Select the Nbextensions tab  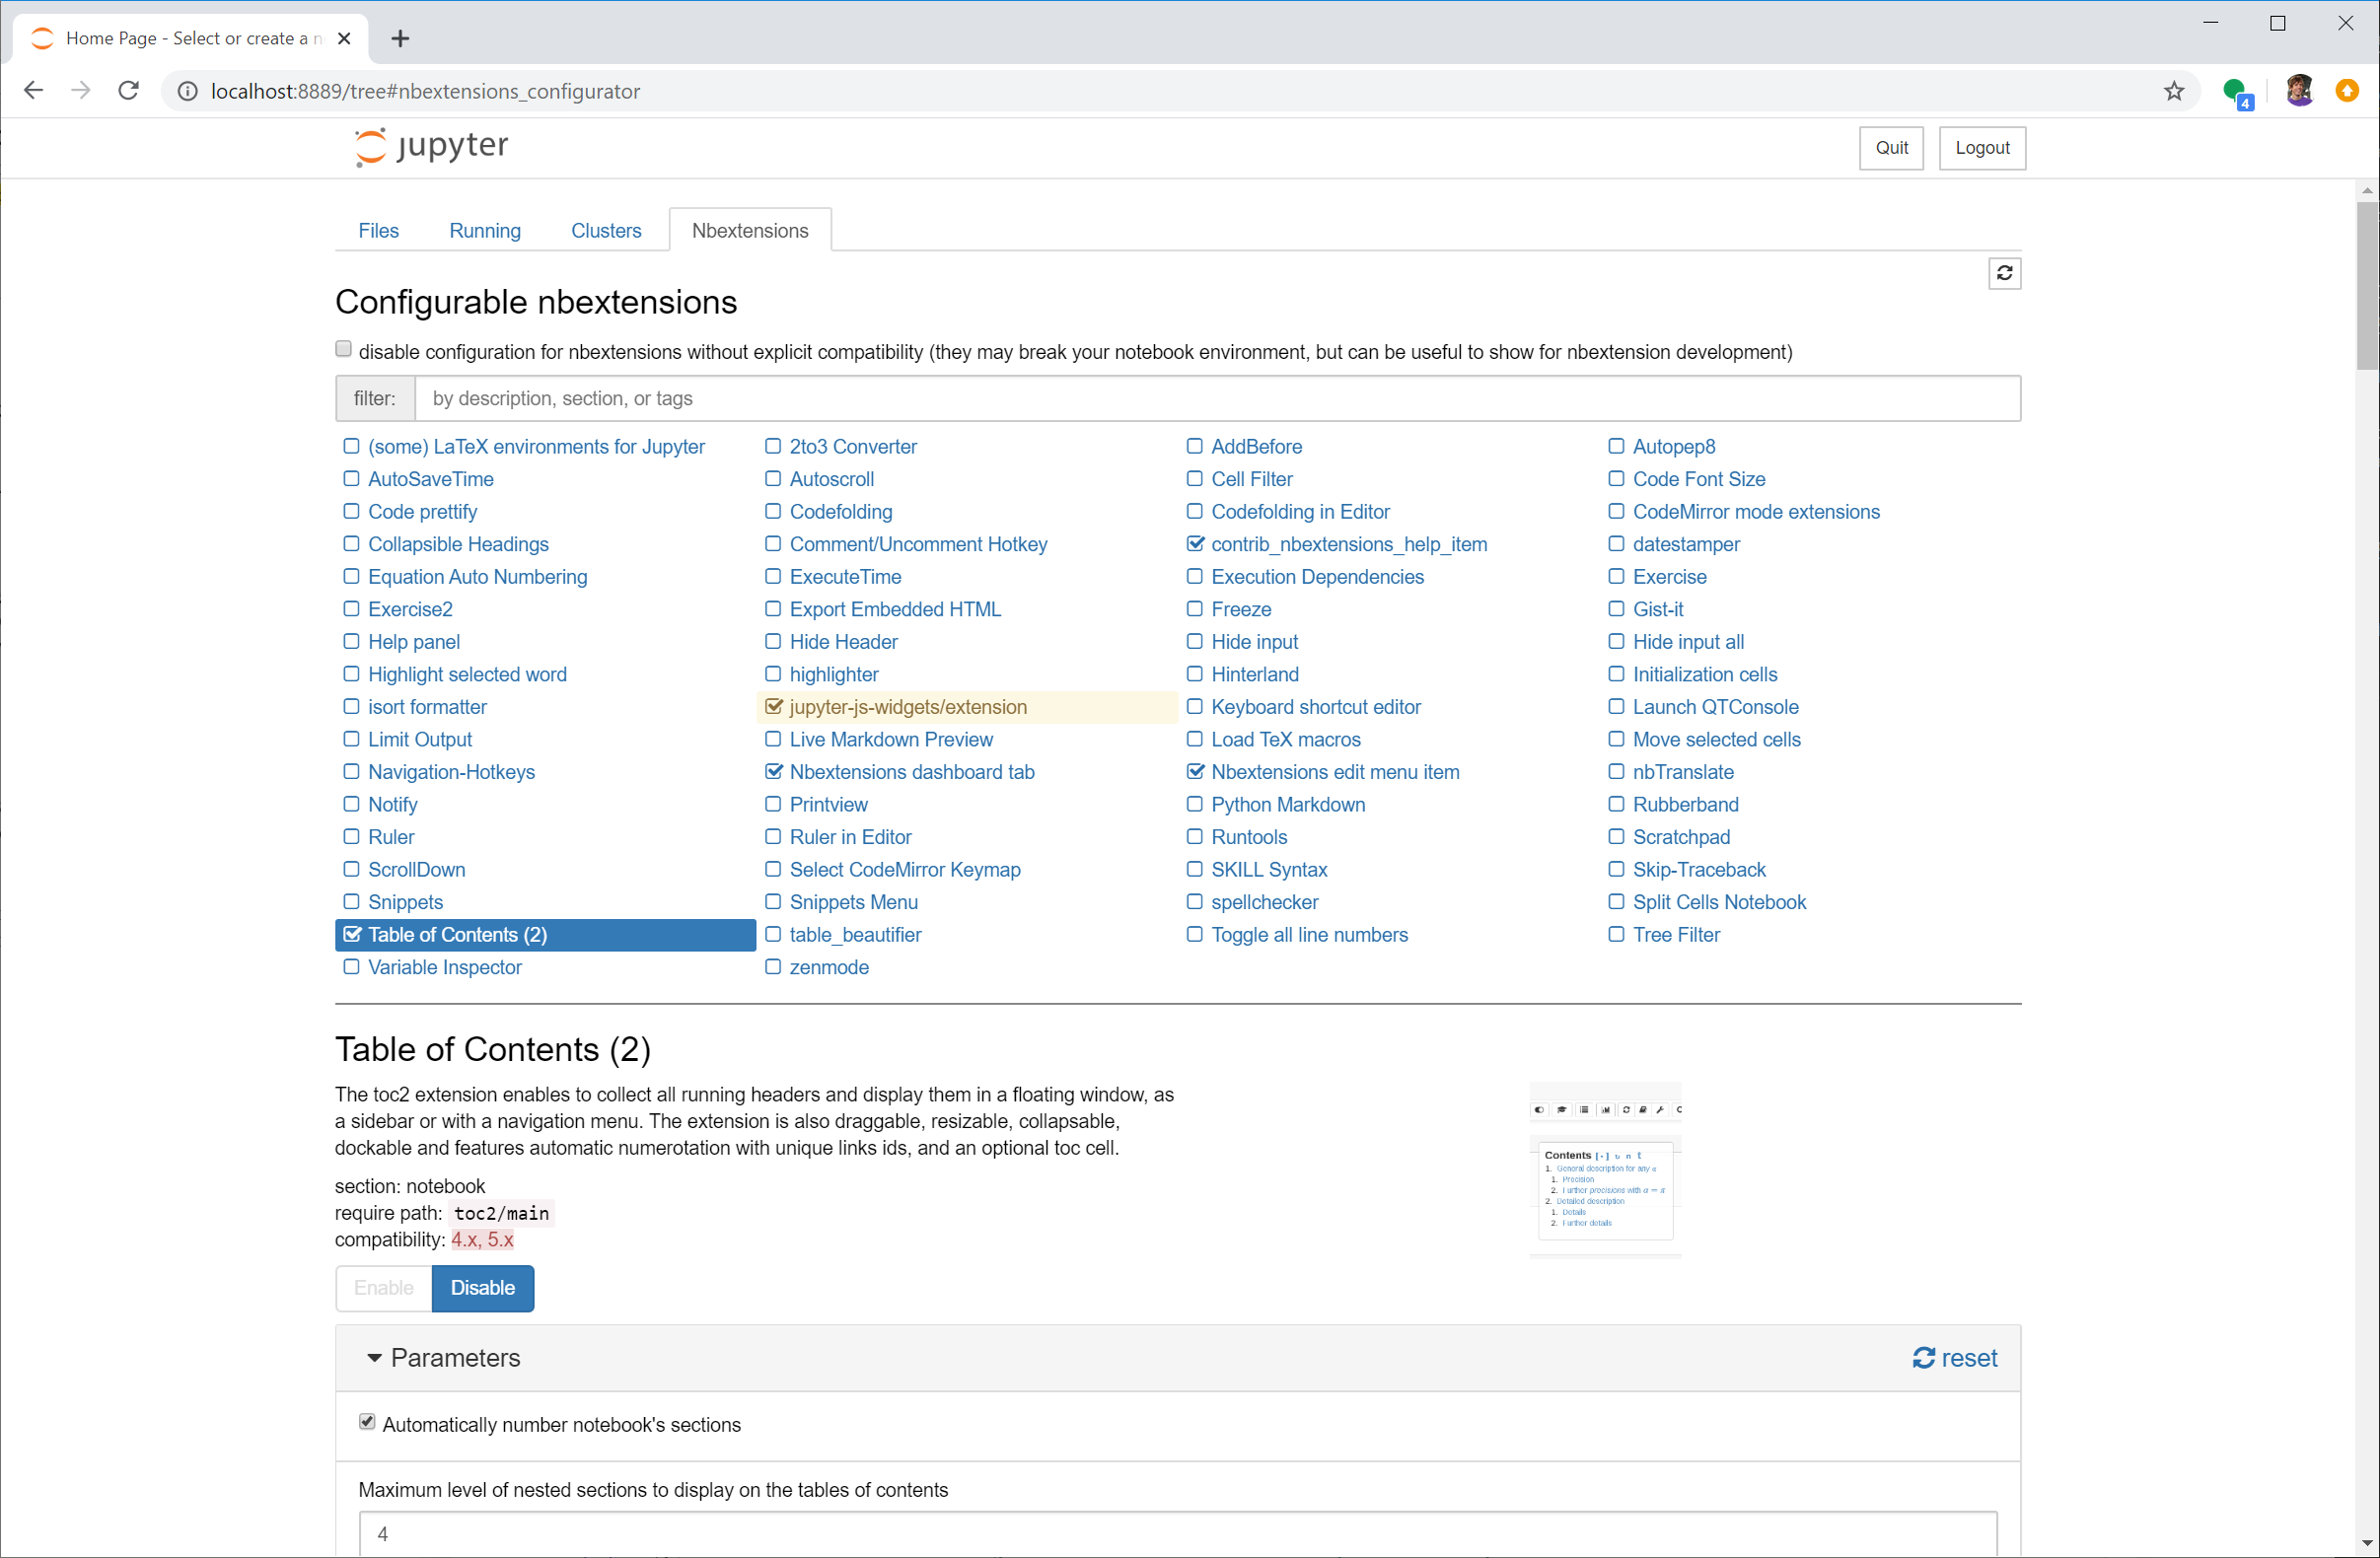point(750,230)
